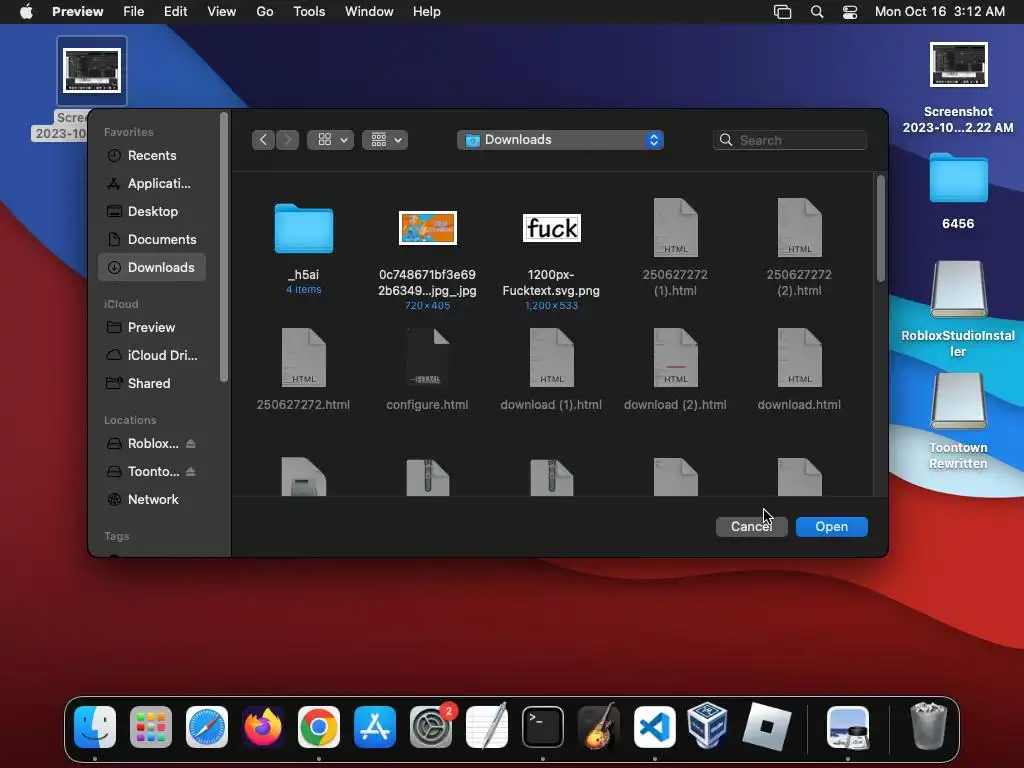Open the Apple menu
Image resolution: width=1024 pixels, height=768 pixels.
[x=26, y=12]
